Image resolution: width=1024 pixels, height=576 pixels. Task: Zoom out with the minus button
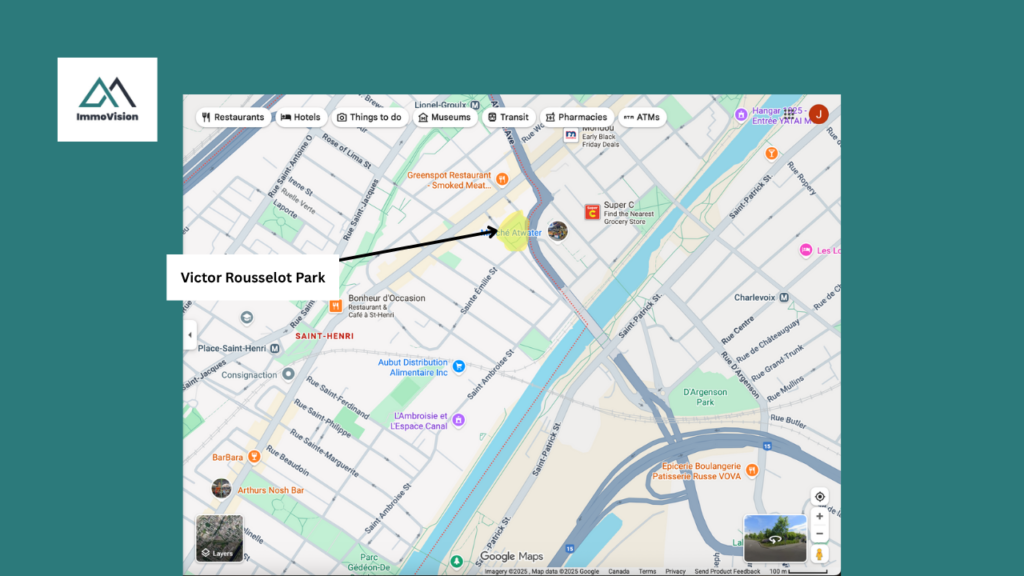[x=820, y=534]
